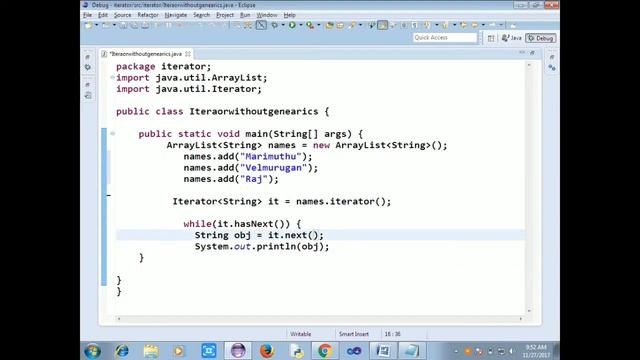640x360 pixels.
Task: Click the Open Perspective icon
Action: pyautogui.click(x=491, y=38)
